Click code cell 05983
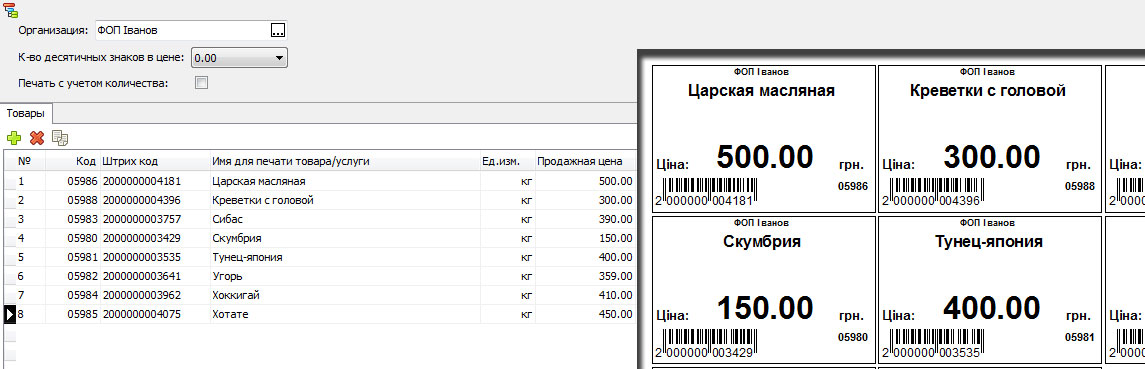Viewport: 1145px width, 369px height. (72, 219)
